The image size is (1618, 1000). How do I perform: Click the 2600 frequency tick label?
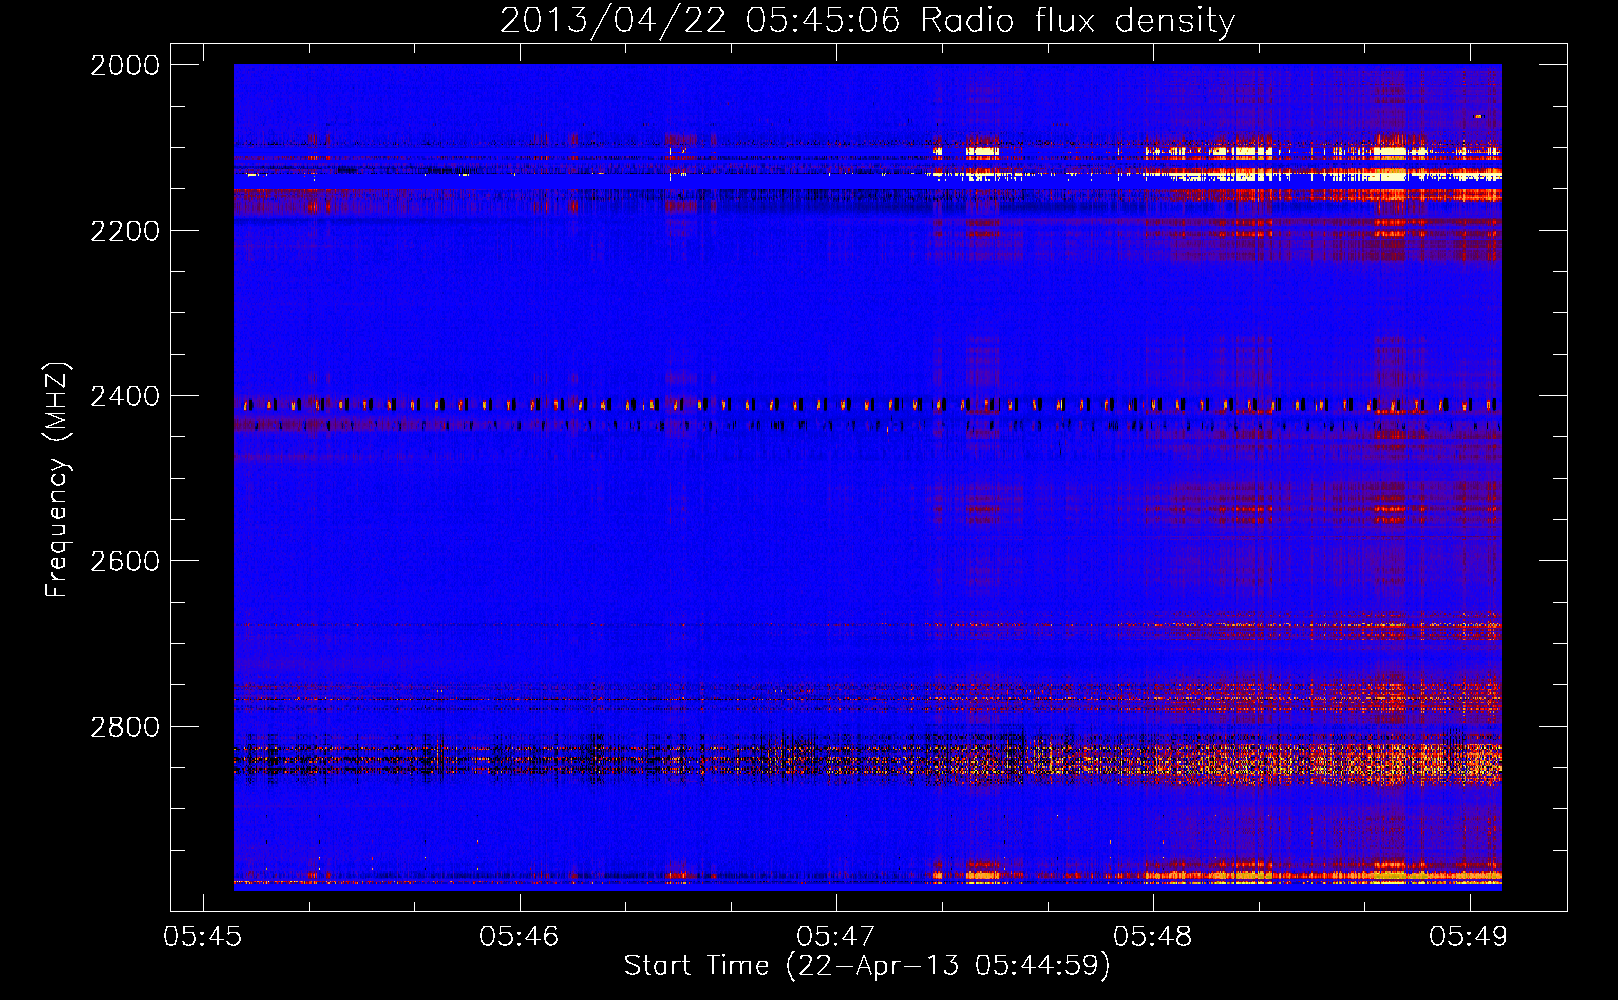click(x=125, y=561)
